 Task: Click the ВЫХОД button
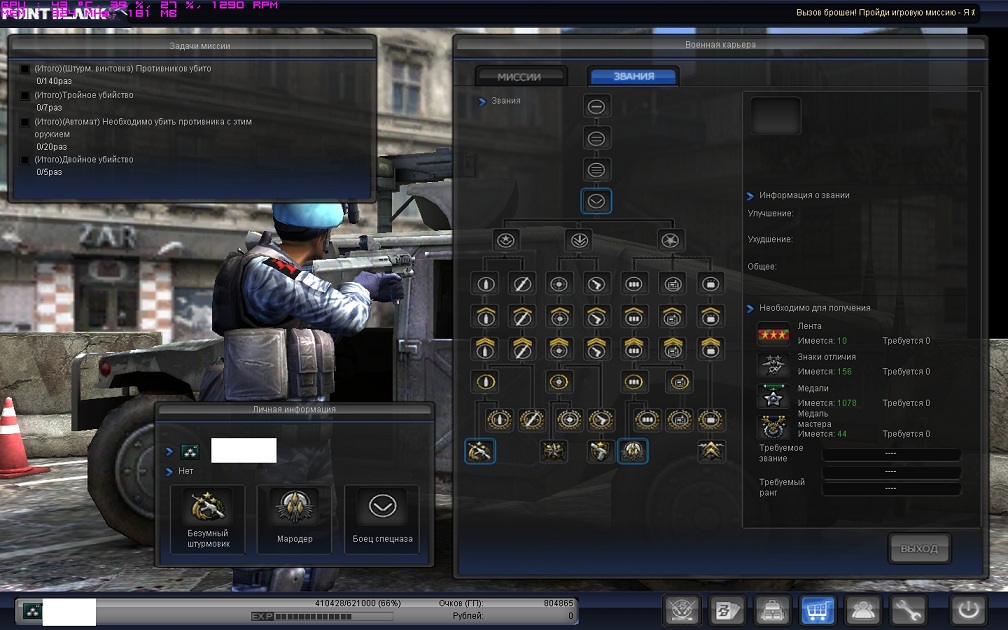pyautogui.click(x=919, y=548)
